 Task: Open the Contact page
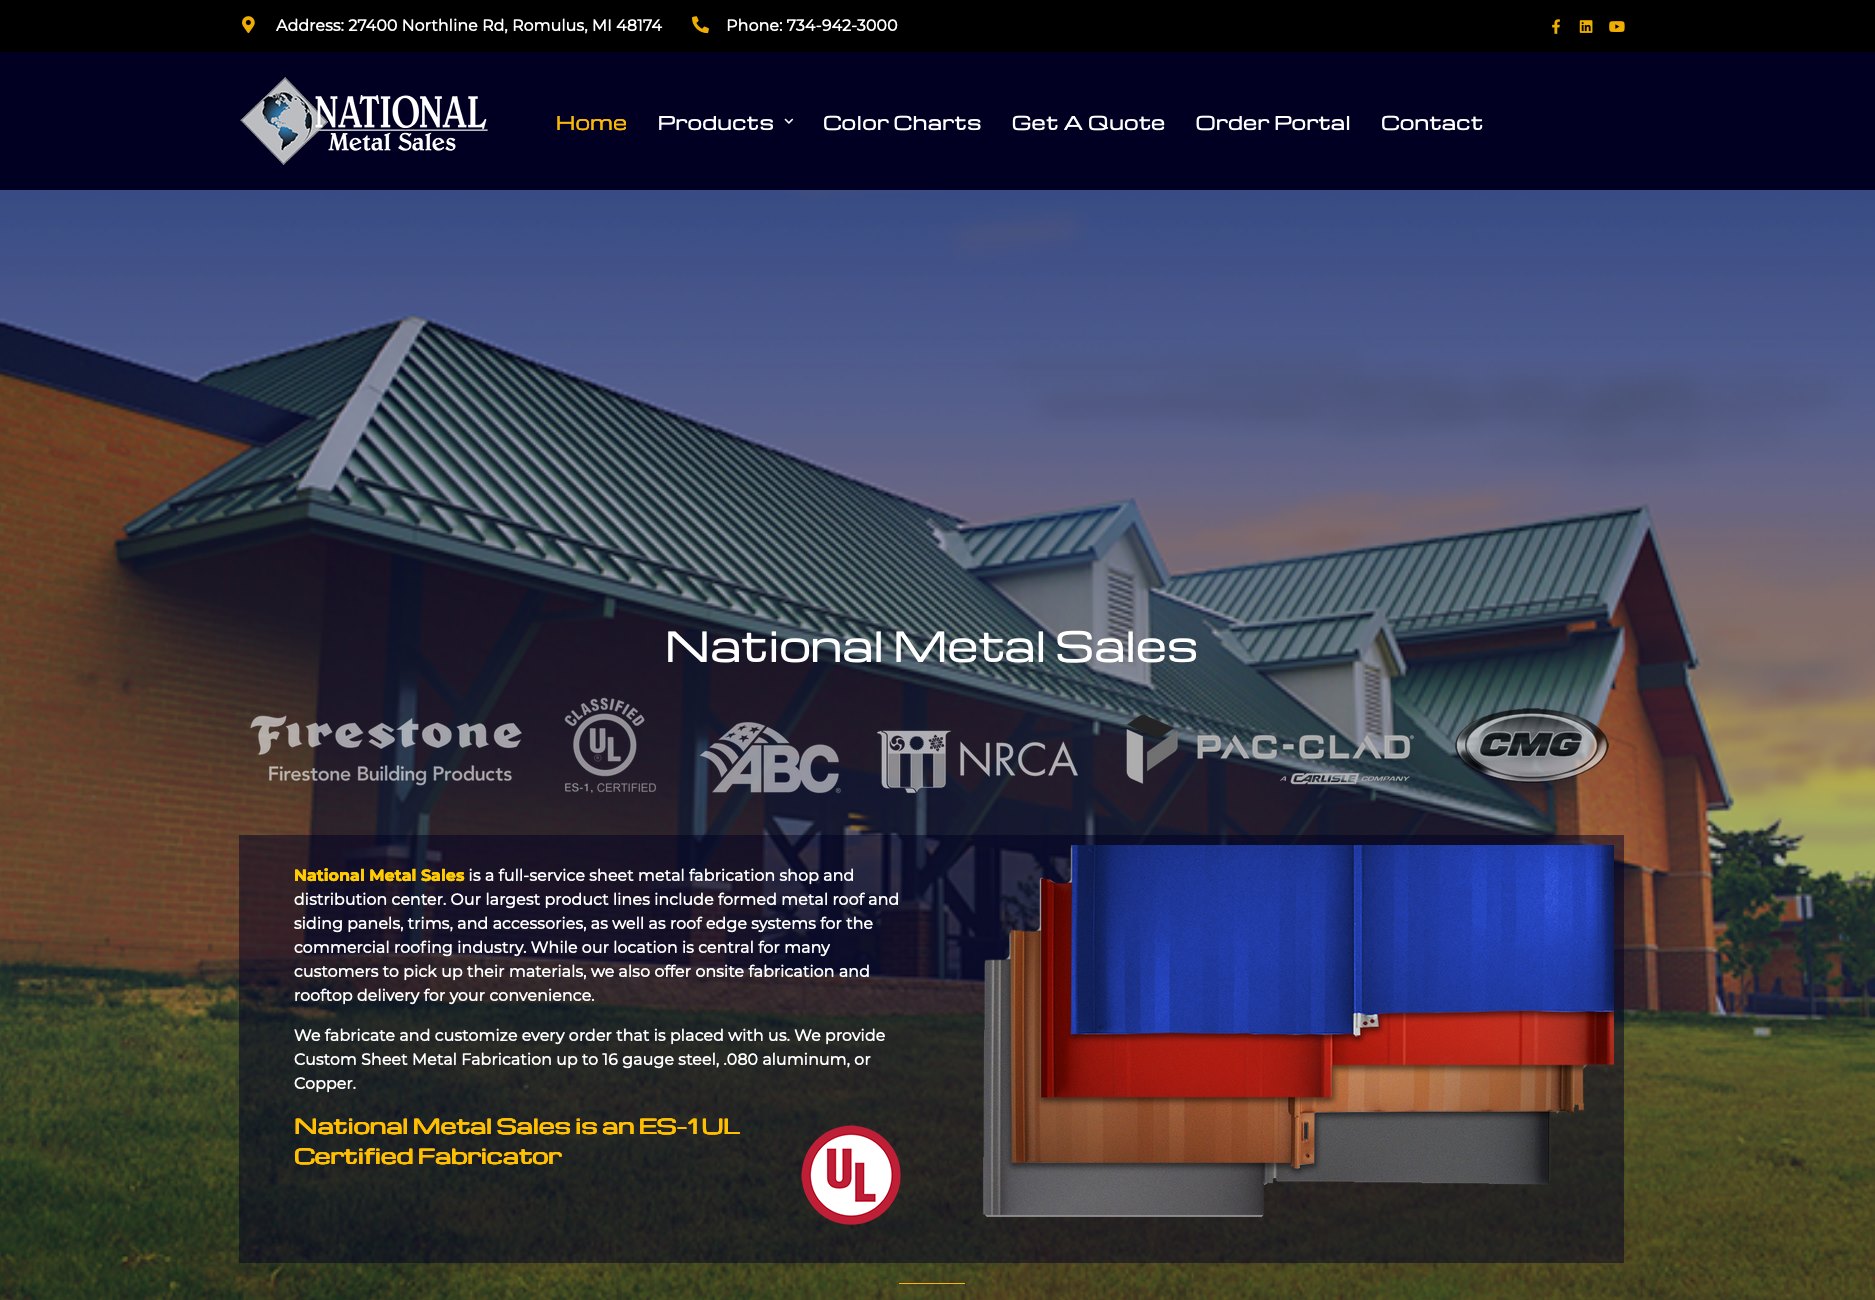point(1432,123)
